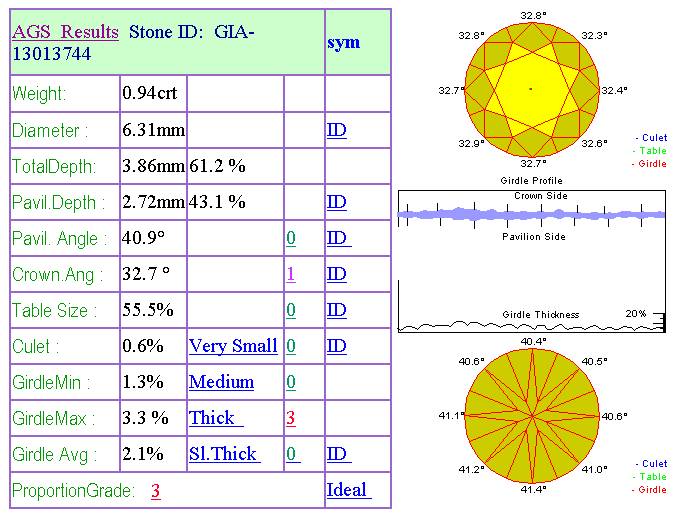
Task: Click the sym header link
Action: click(344, 43)
